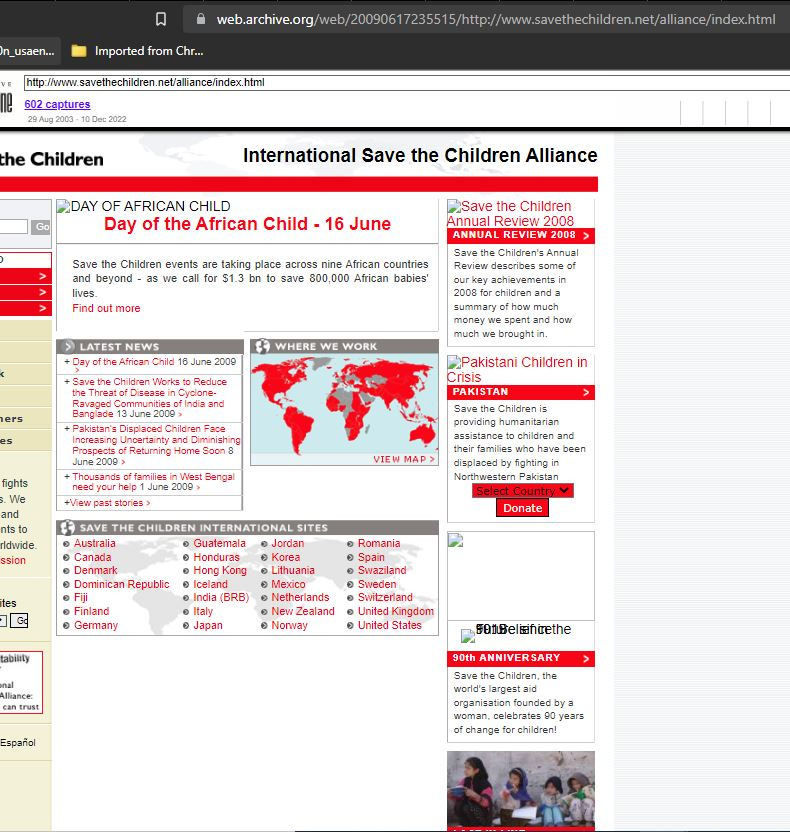
Task: Click the browser address bar URL
Action: click(496, 20)
